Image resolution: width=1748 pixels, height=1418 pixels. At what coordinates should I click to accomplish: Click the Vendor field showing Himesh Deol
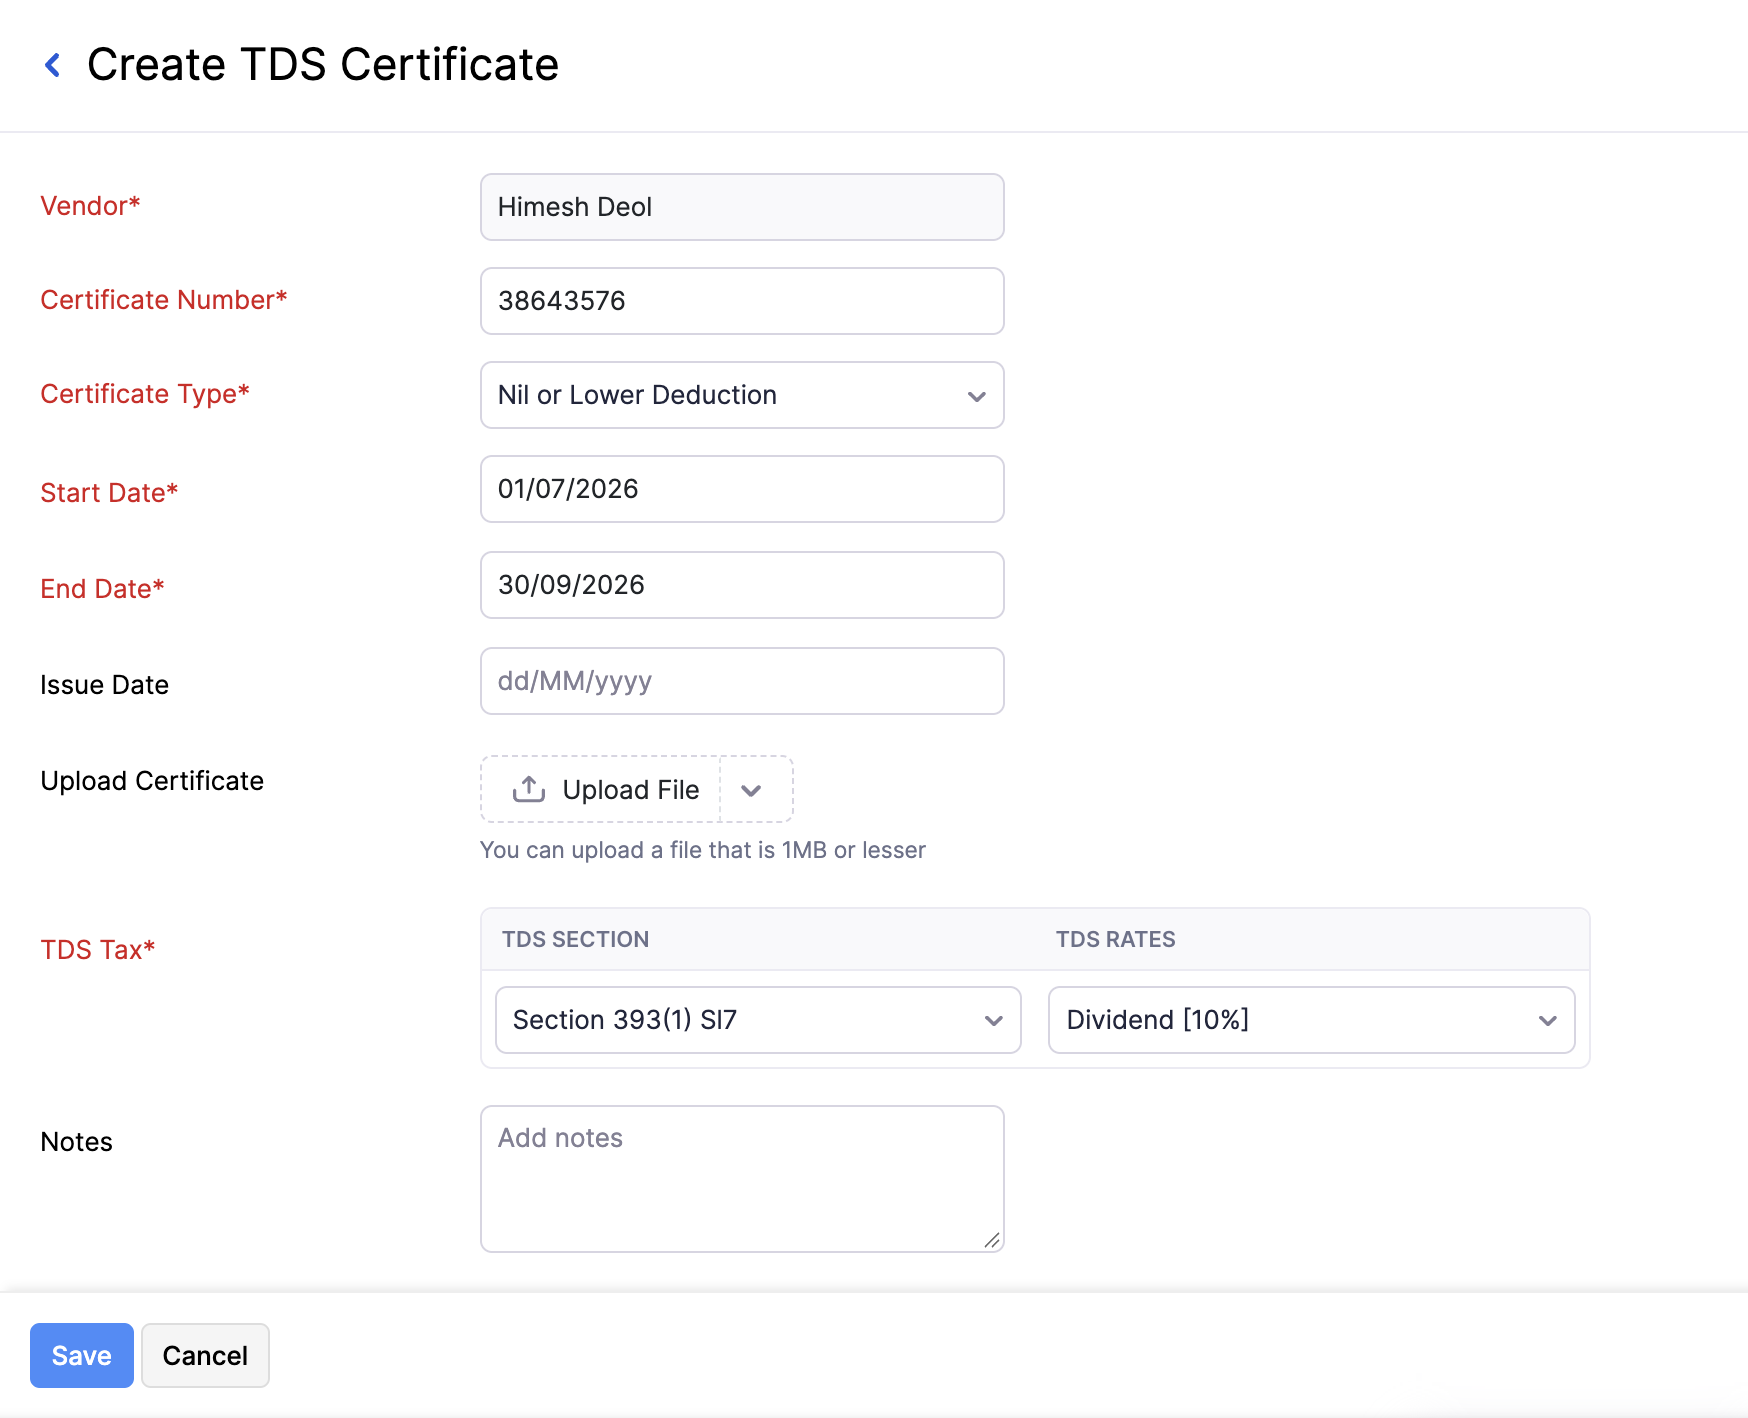point(742,207)
